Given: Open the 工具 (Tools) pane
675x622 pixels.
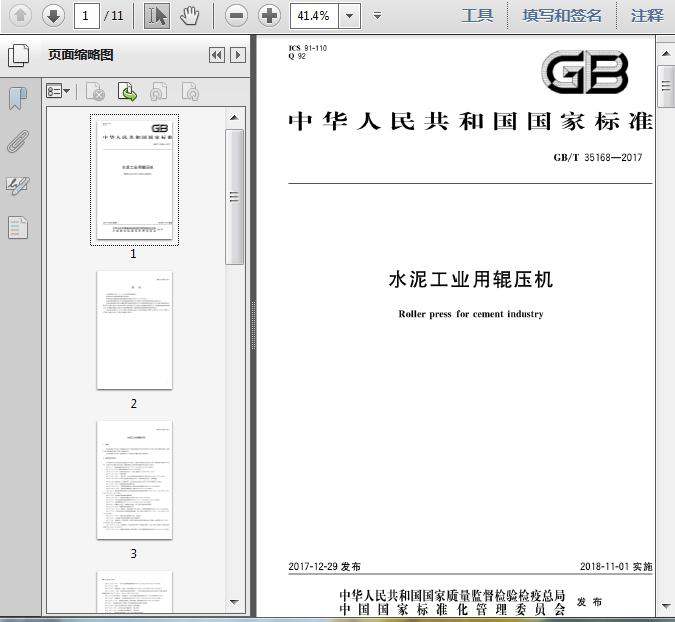Looking at the screenshot, I should tap(477, 15).
